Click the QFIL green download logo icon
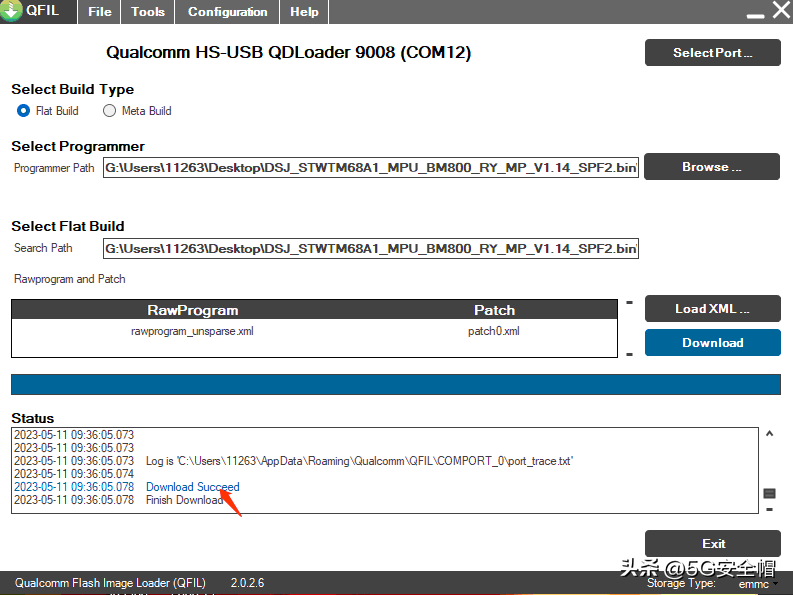The width and height of the screenshot is (793, 595). 11,10
